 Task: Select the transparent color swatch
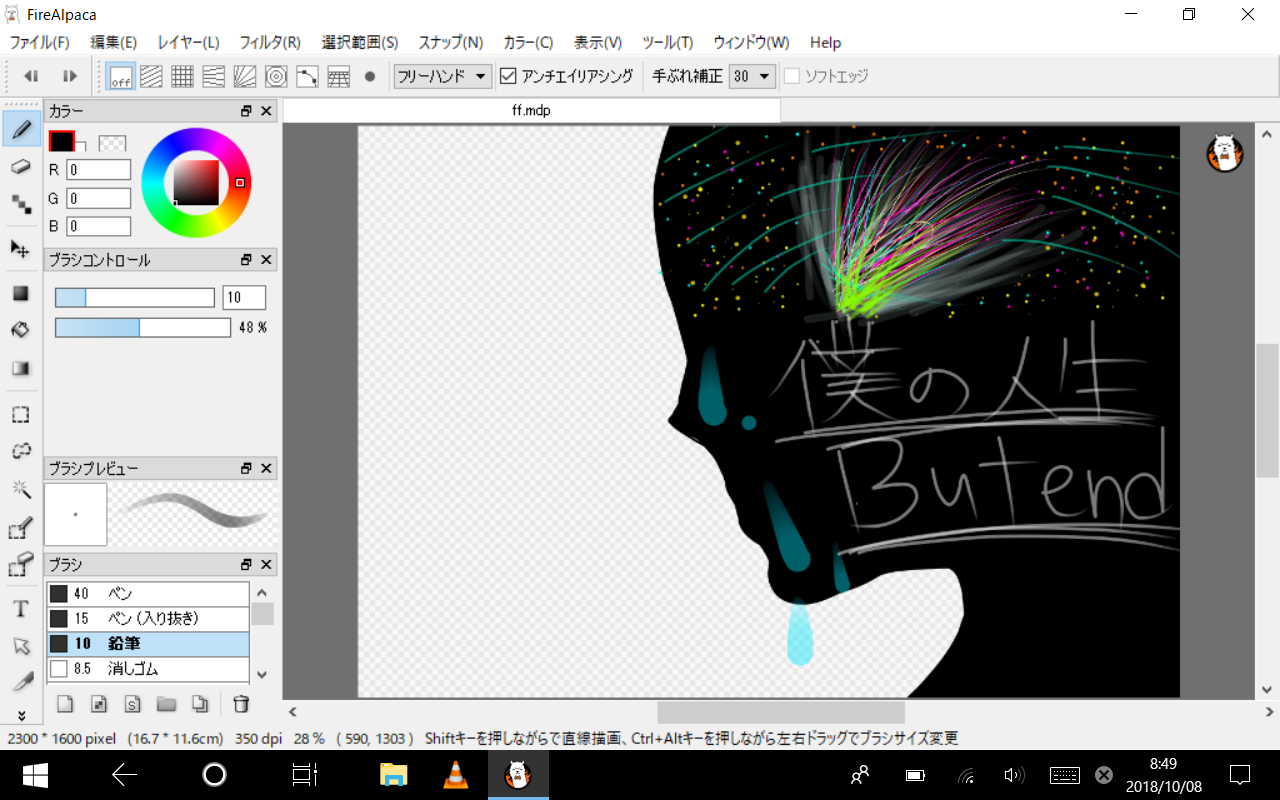coord(112,143)
